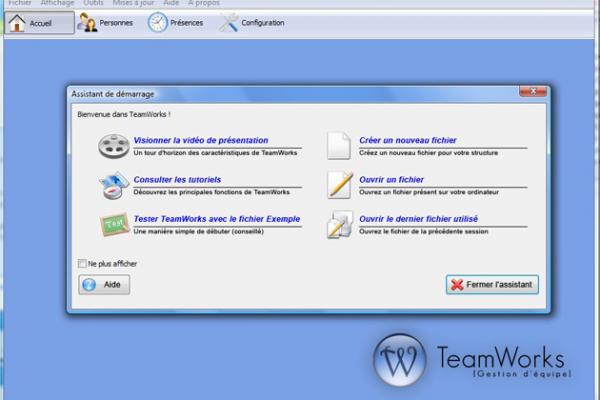Click text Ouvrez le fichier de la précédente session
The width and height of the screenshot is (600, 400).
click(424, 232)
